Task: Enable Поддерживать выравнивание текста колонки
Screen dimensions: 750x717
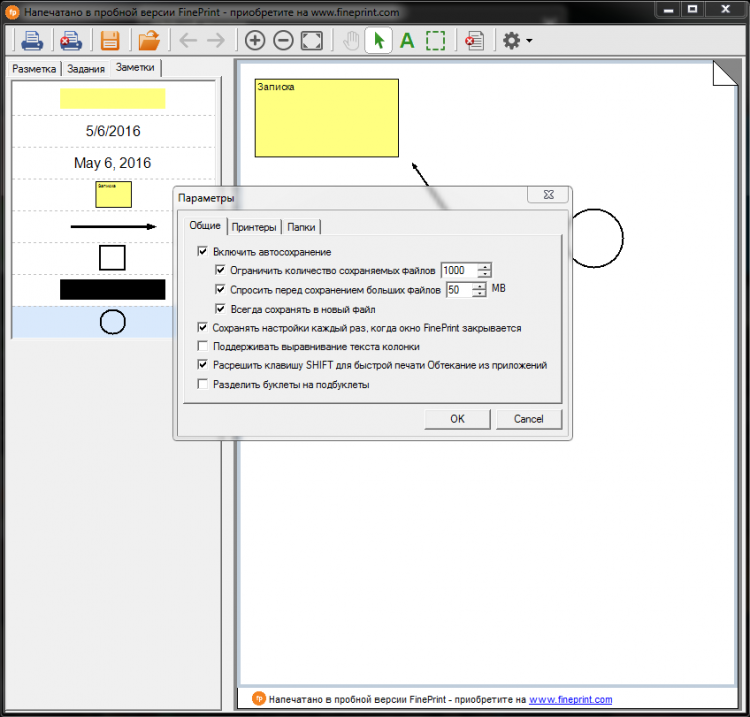Action: click(x=202, y=346)
